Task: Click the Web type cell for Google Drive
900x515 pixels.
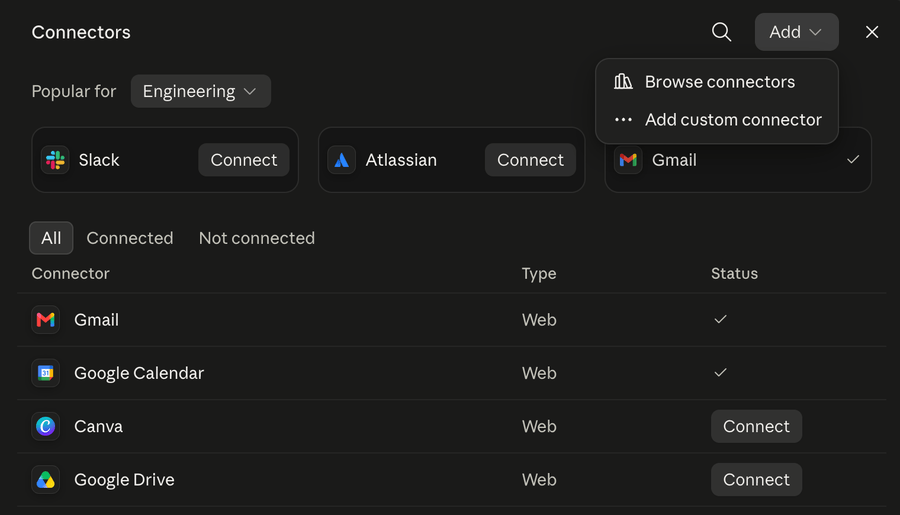Action: point(539,480)
